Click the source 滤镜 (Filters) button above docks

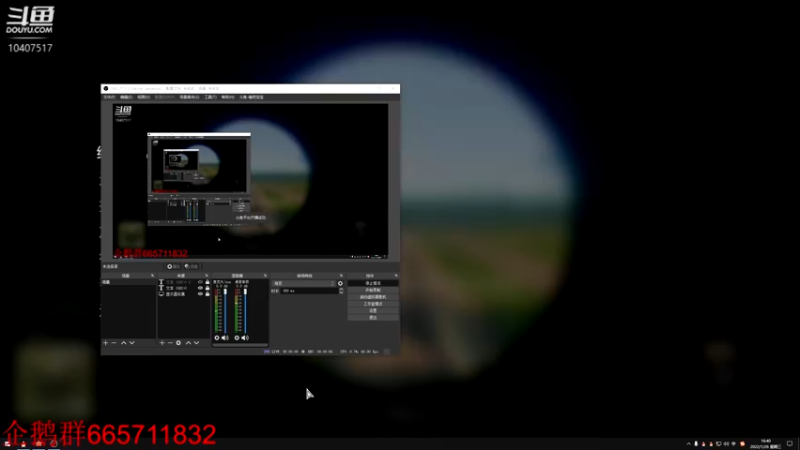[191, 266]
